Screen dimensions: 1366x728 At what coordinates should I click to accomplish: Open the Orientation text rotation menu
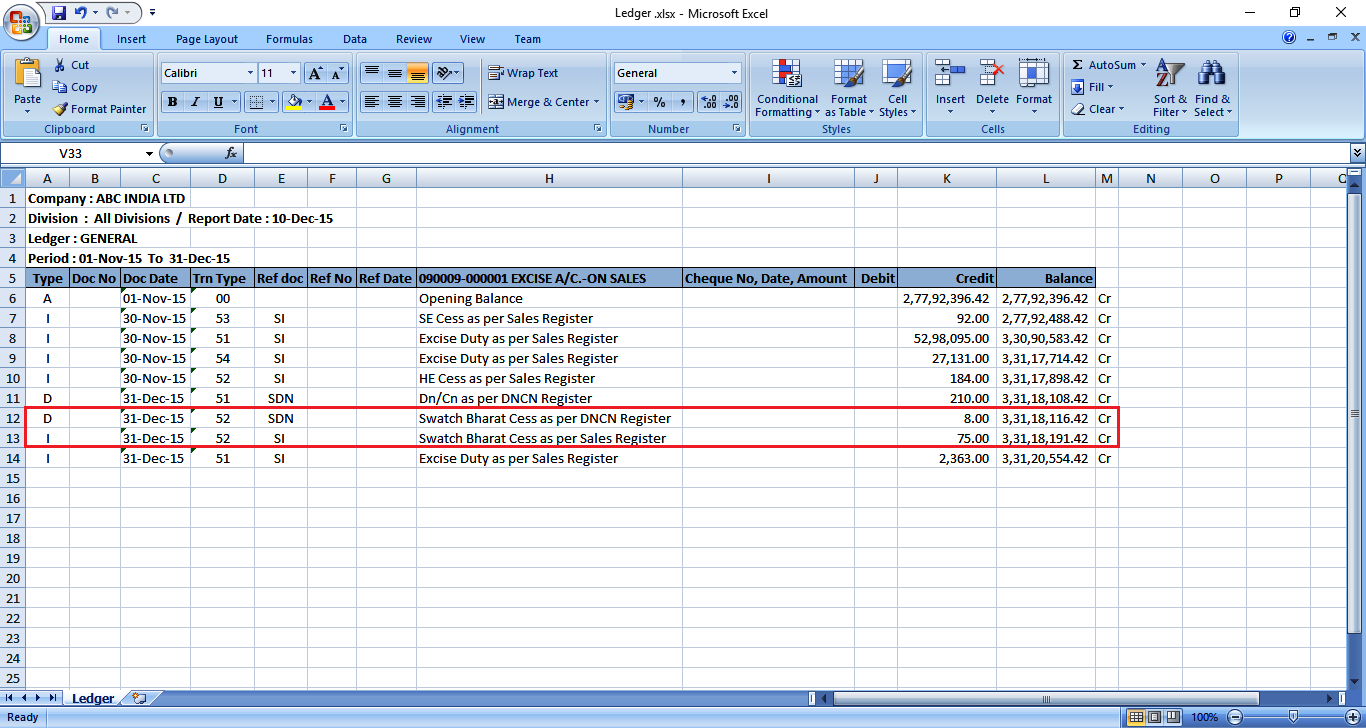point(448,73)
